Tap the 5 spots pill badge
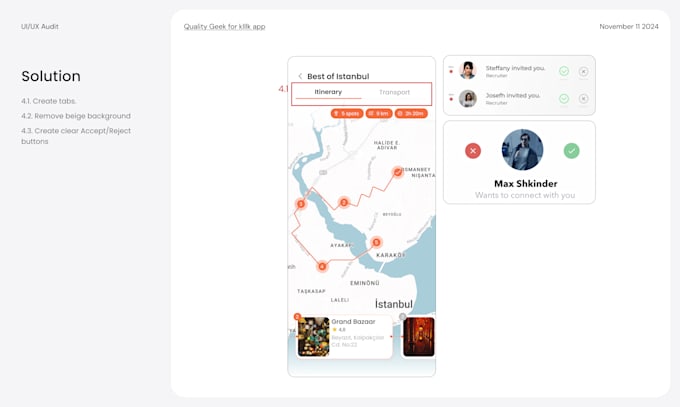The image size is (680, 407). [x=347, y=114]
